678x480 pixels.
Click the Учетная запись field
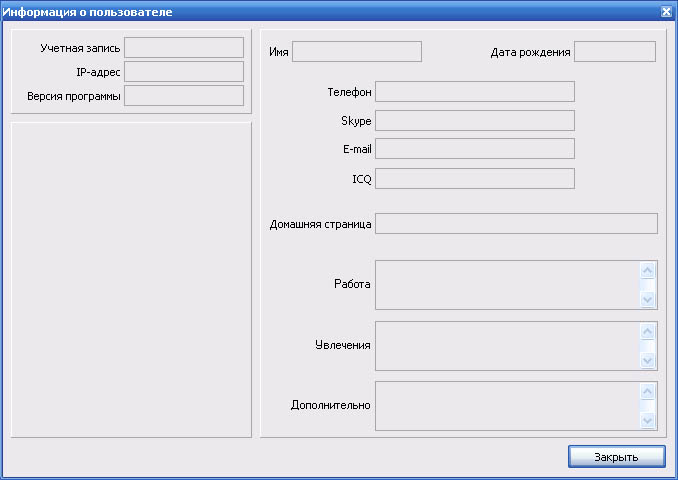tap(183, 48)
